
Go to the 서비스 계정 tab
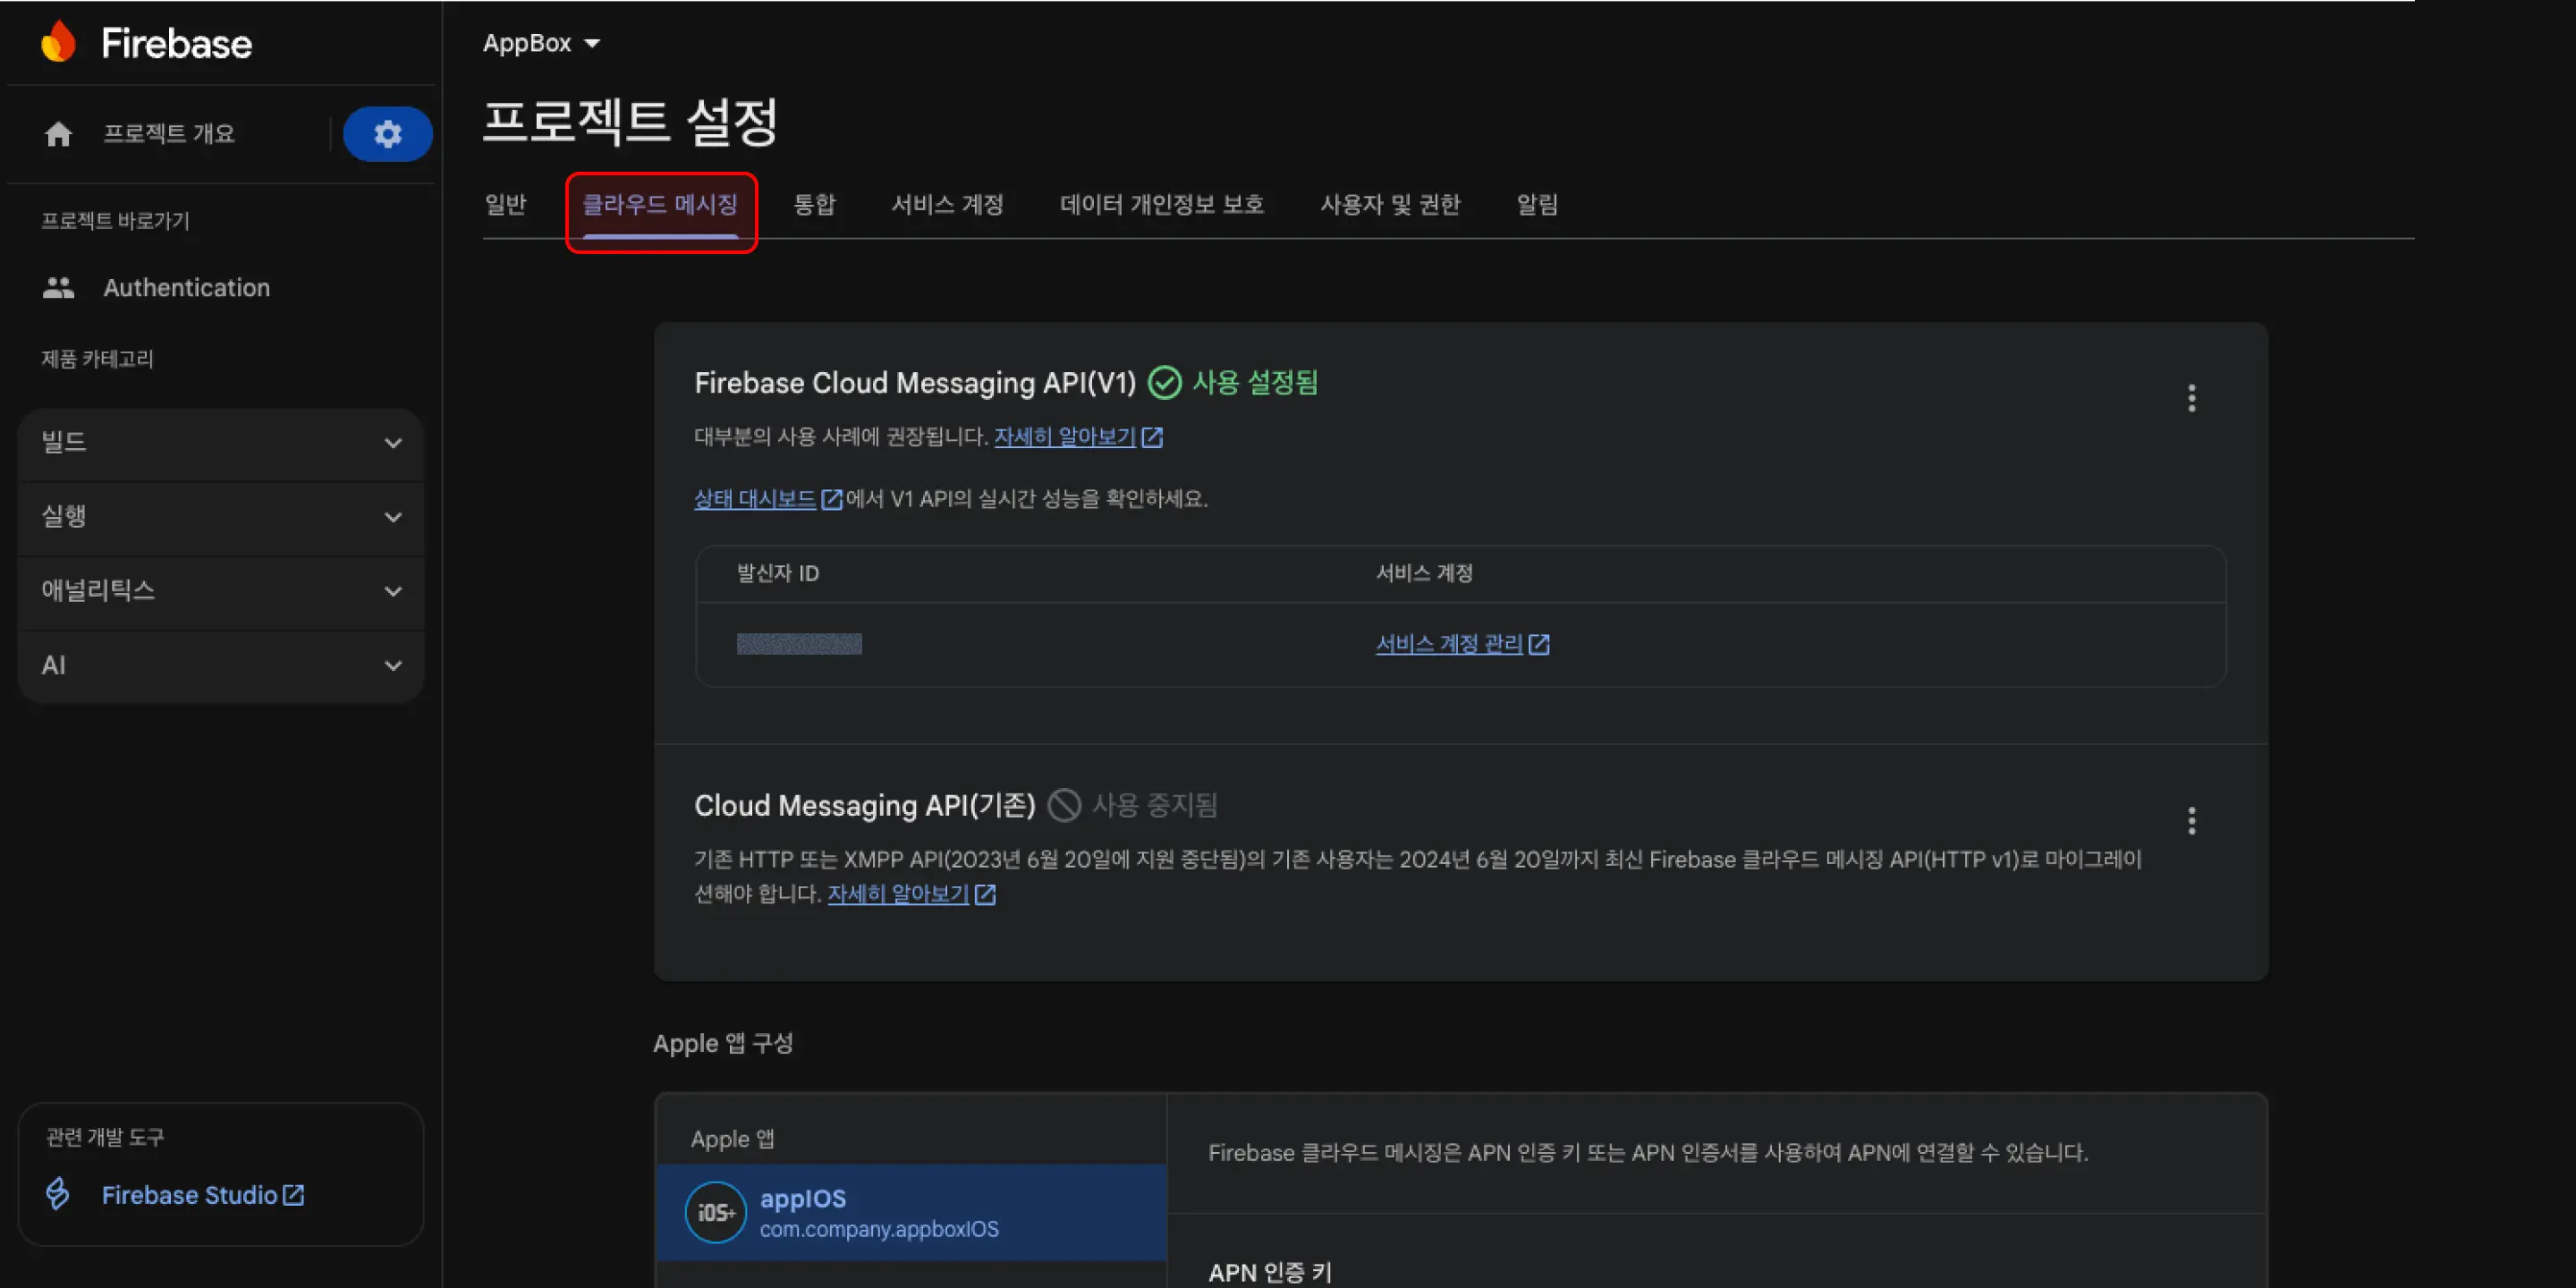click(947, 205)
